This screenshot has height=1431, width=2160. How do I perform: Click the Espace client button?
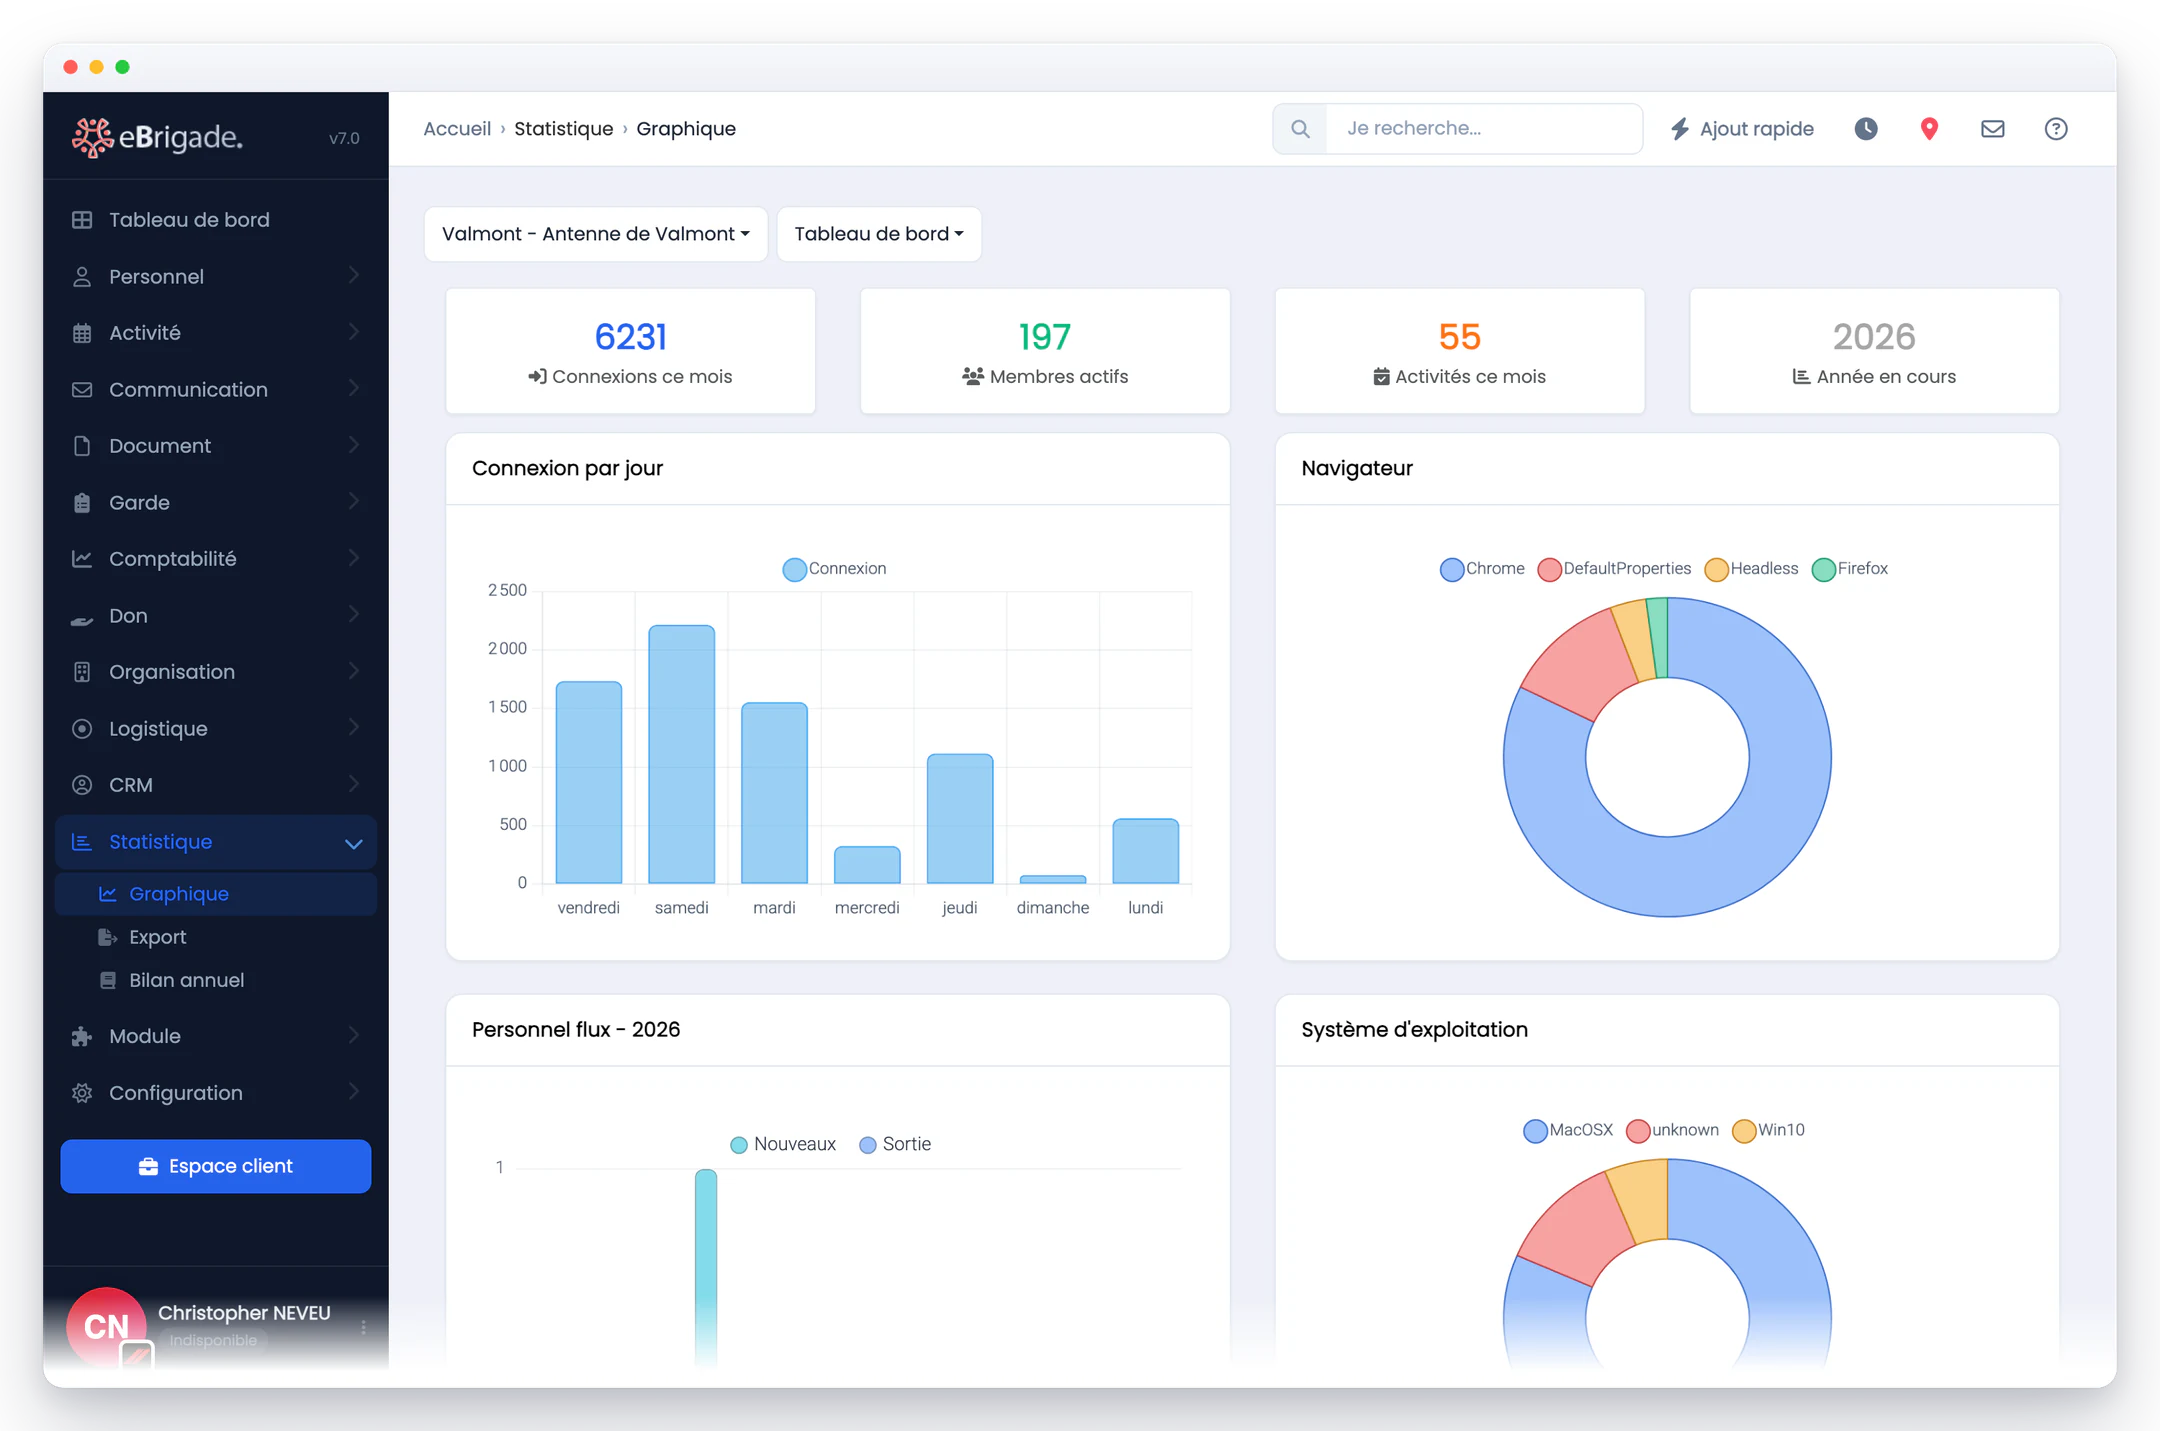point(216,1167)
